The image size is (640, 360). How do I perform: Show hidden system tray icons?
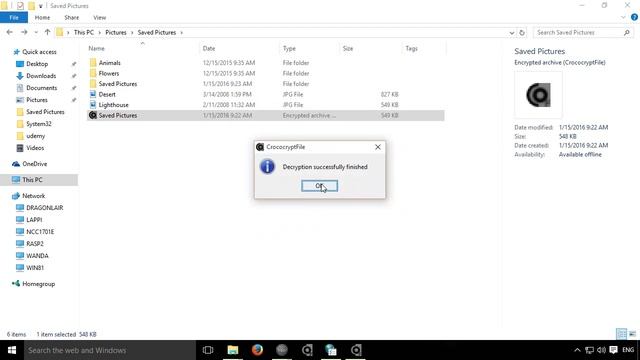point(577,350)
